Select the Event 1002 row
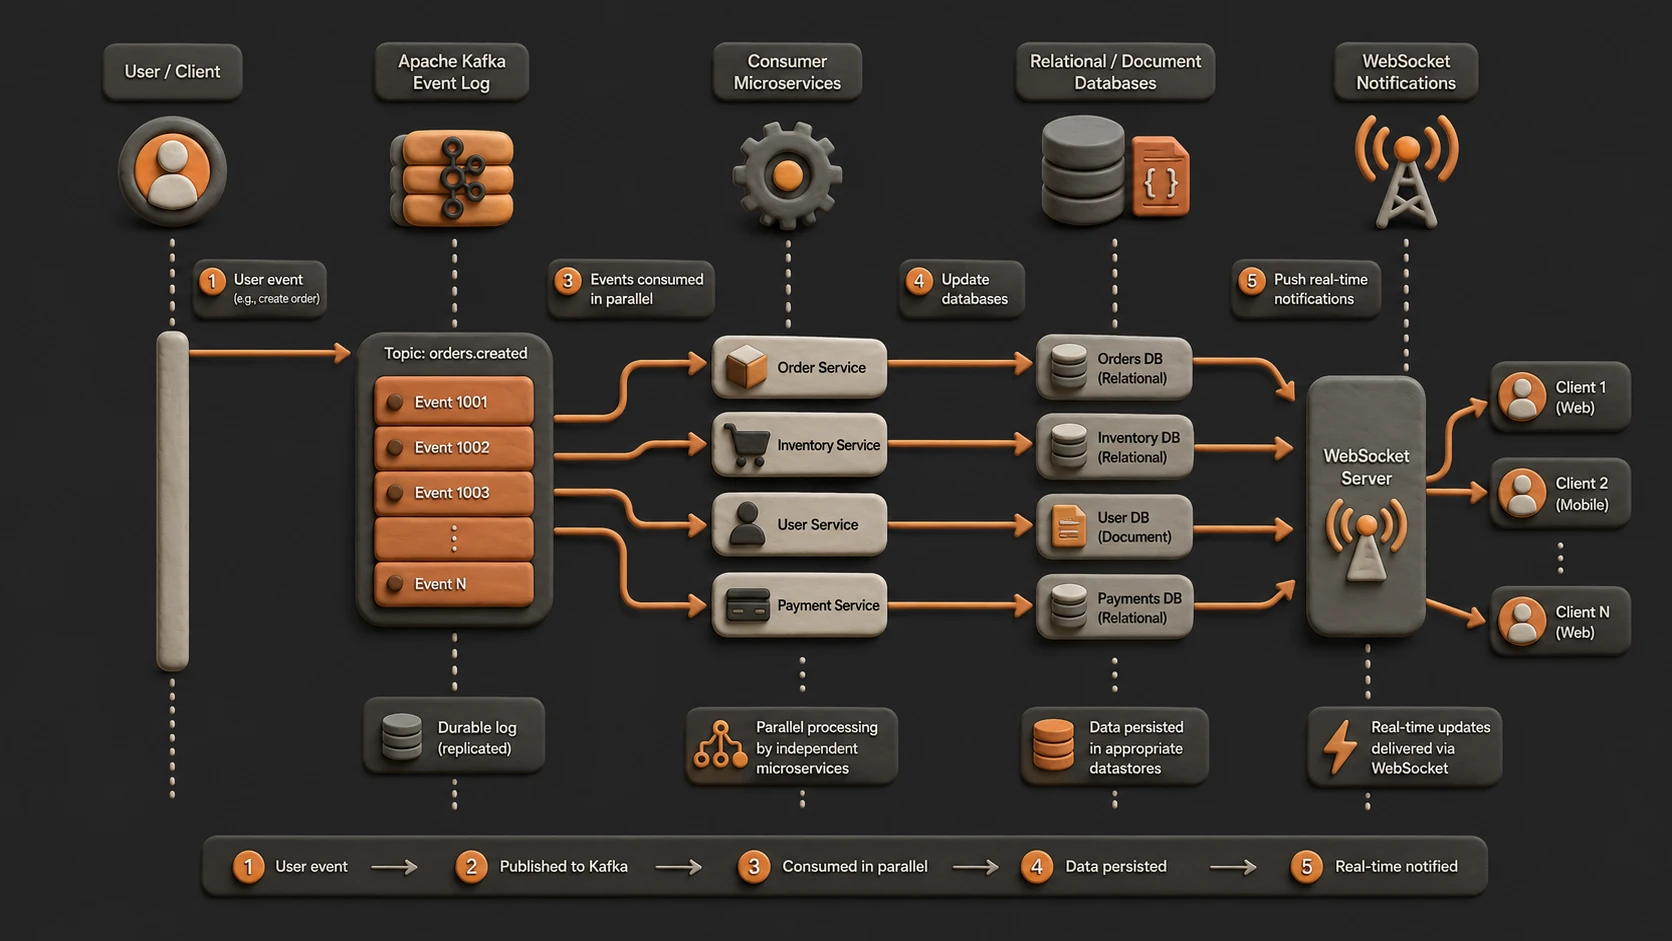The image size is (1672, 941). (454, 447)
